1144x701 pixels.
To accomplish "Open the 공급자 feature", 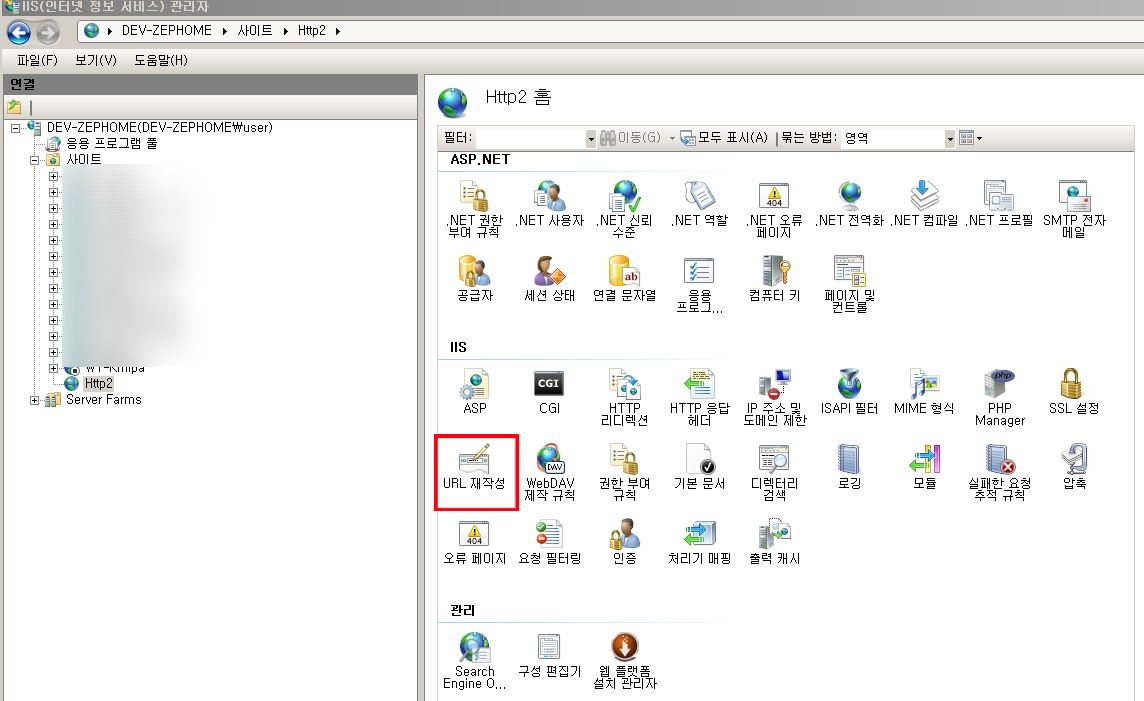I will coord(475,279).
